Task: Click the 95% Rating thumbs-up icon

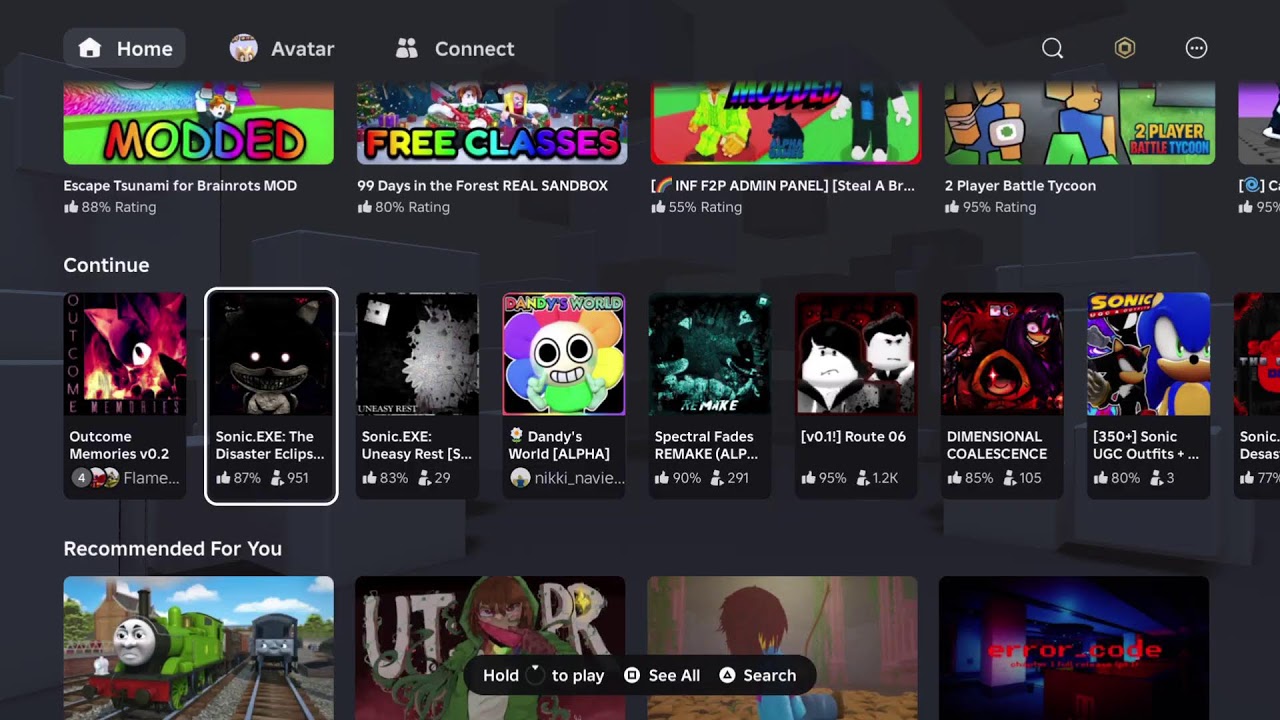Action: (952, 207)
